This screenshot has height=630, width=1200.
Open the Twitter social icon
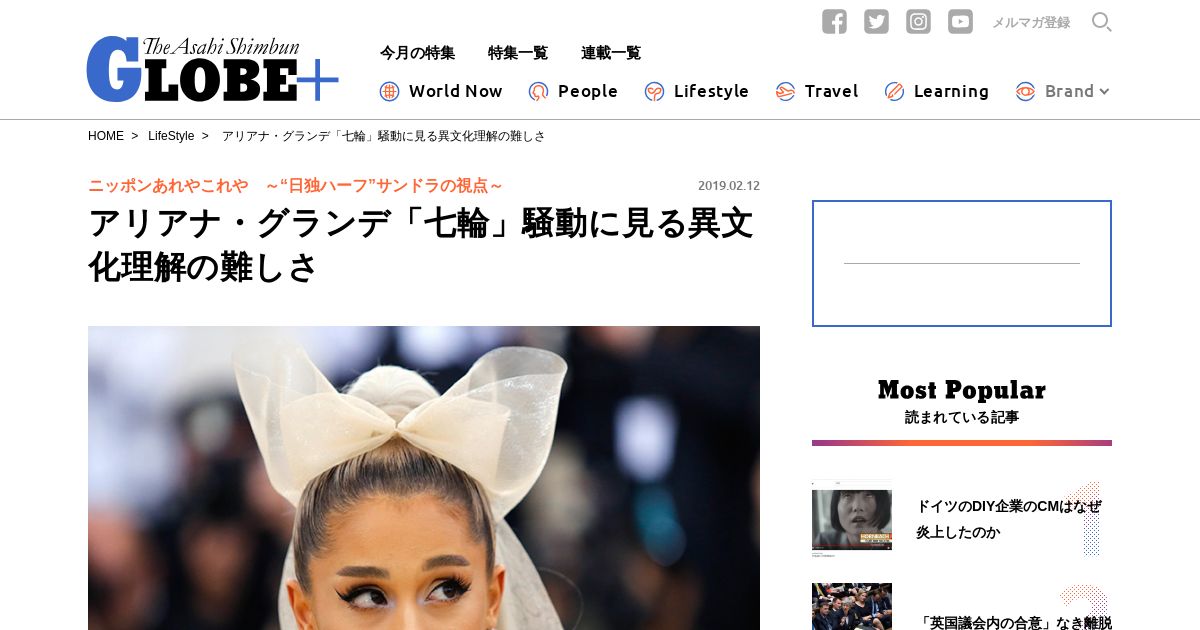(x=876, y=21)
